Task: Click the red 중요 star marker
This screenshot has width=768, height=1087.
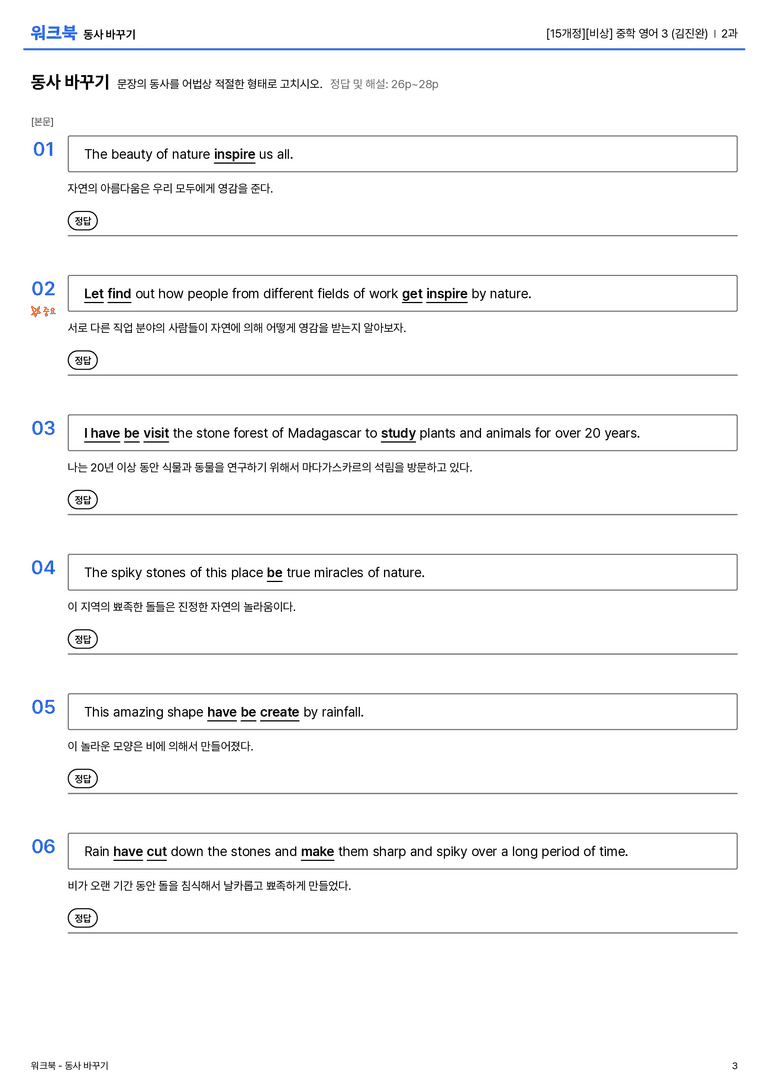Action: [43, 311]
